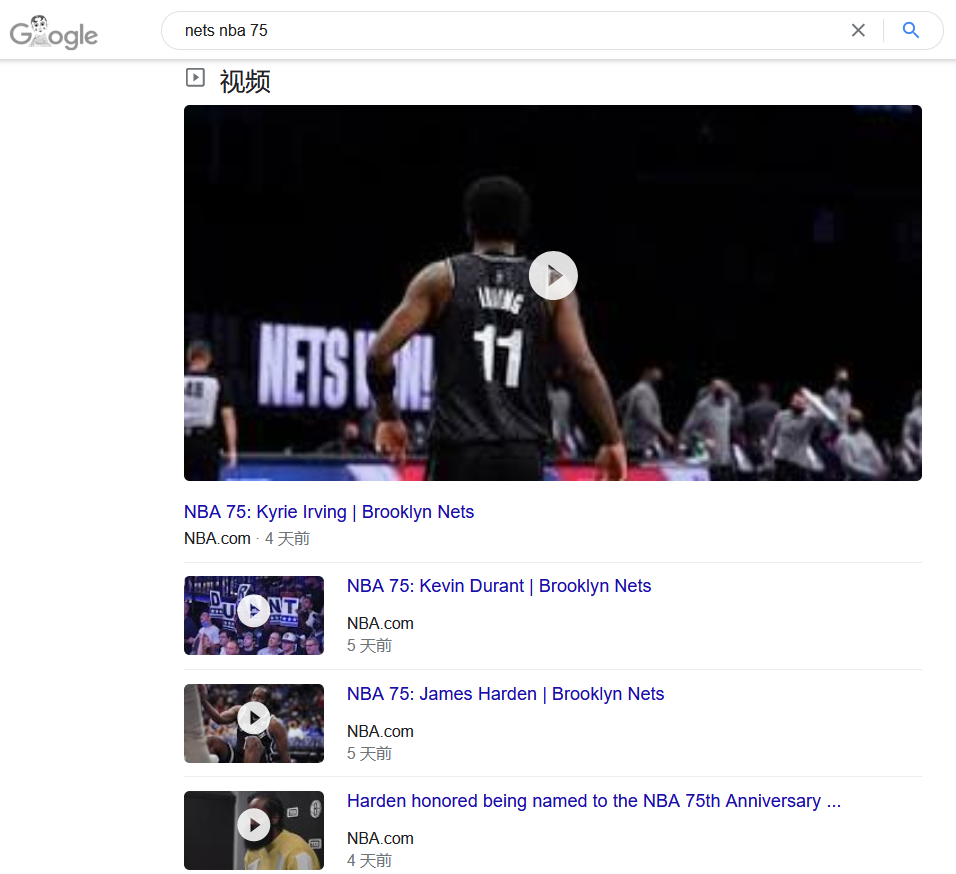Click NBA.com source under the Harden honored title
Image resolution: width=956 pixels, height=874 pixels.
click(x=380, y=838)
